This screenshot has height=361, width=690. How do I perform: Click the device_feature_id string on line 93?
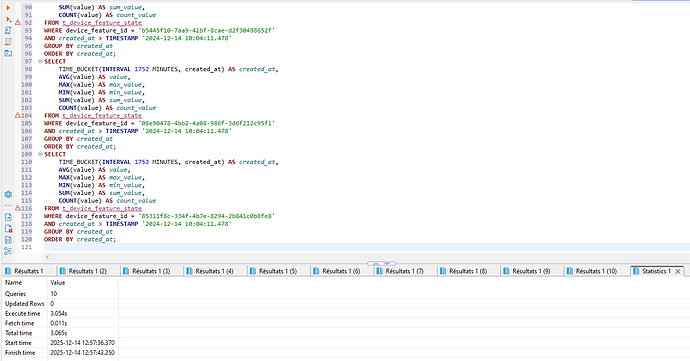(x=207, y=30)
